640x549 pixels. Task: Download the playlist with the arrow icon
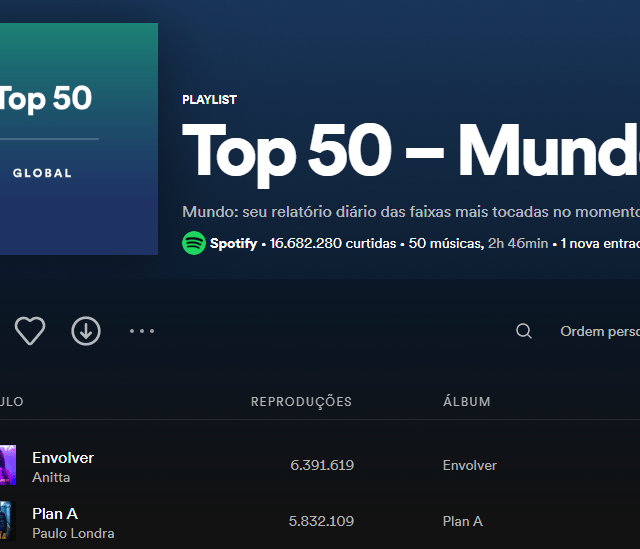(86, 331)
